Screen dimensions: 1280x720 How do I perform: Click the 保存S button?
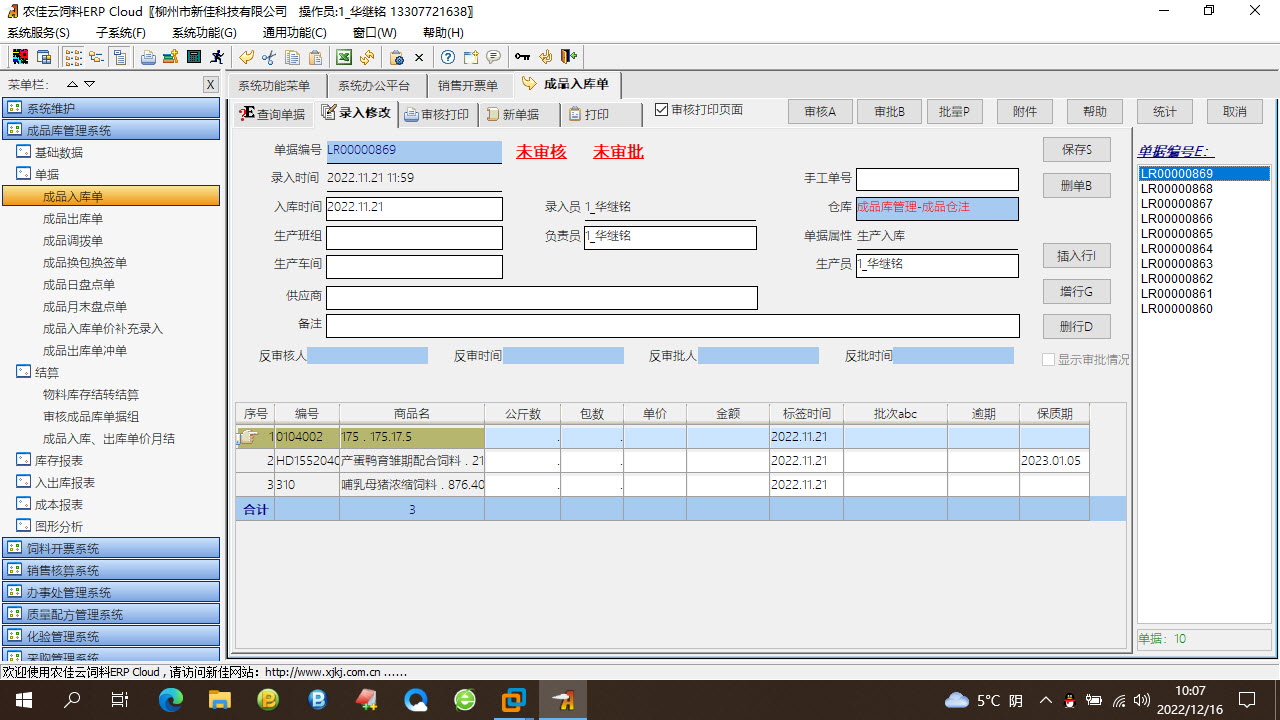pos(1076,149)
